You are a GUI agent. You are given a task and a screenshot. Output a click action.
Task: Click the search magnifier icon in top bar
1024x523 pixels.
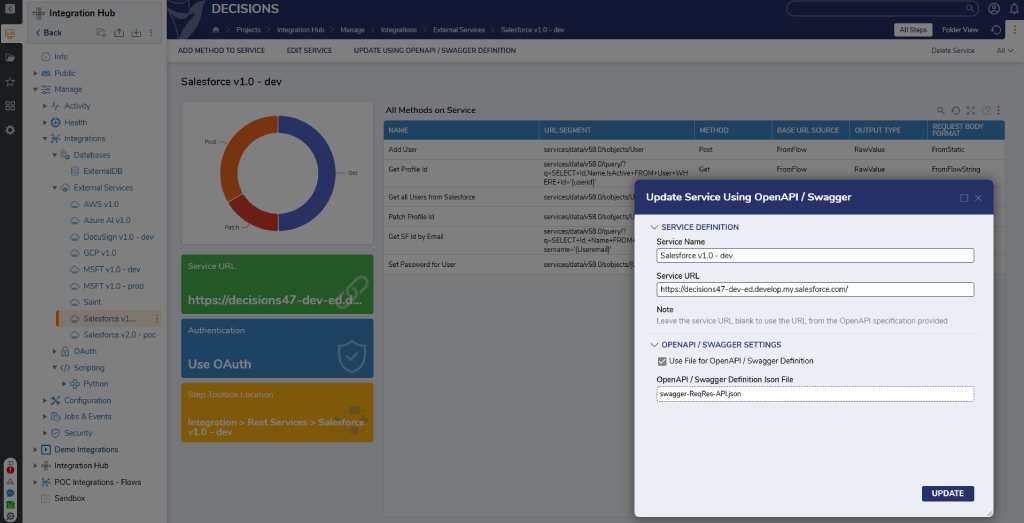coord(970,8)
